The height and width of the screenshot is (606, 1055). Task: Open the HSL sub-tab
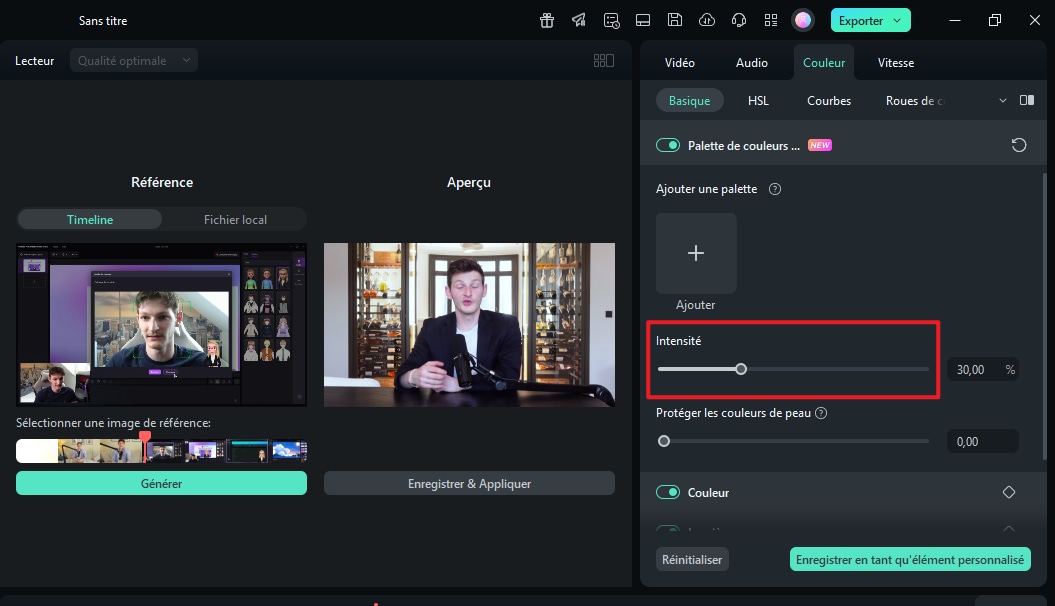[x=758, y=100]
